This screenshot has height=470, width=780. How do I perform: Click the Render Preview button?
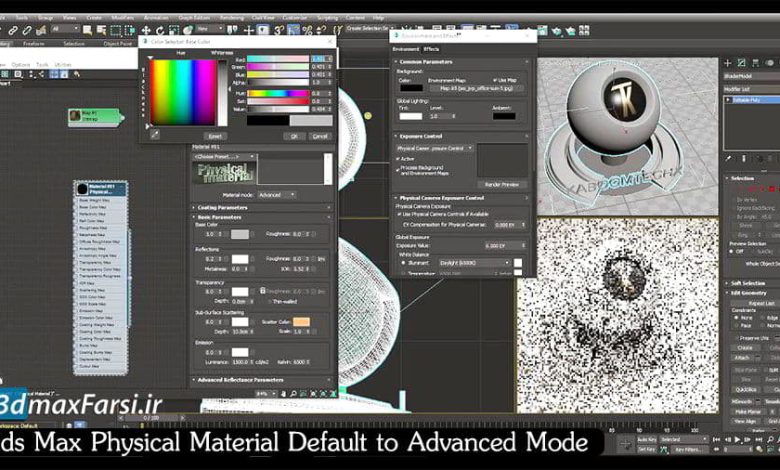(x=502, y=185)
